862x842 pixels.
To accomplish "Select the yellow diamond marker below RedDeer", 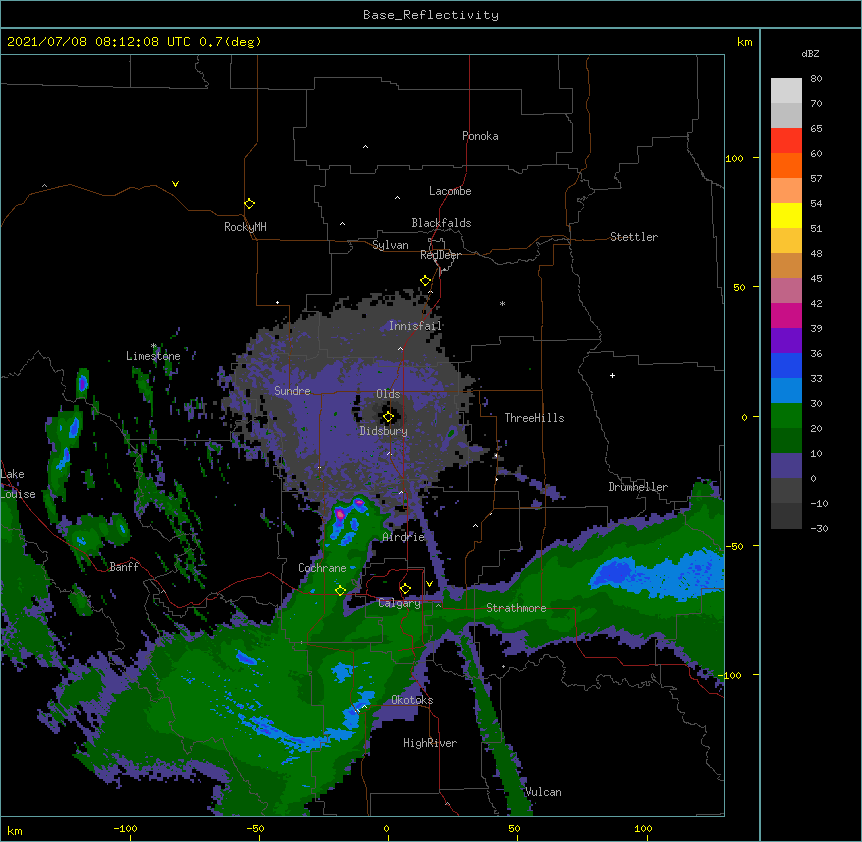I will [x=426, y=281].
